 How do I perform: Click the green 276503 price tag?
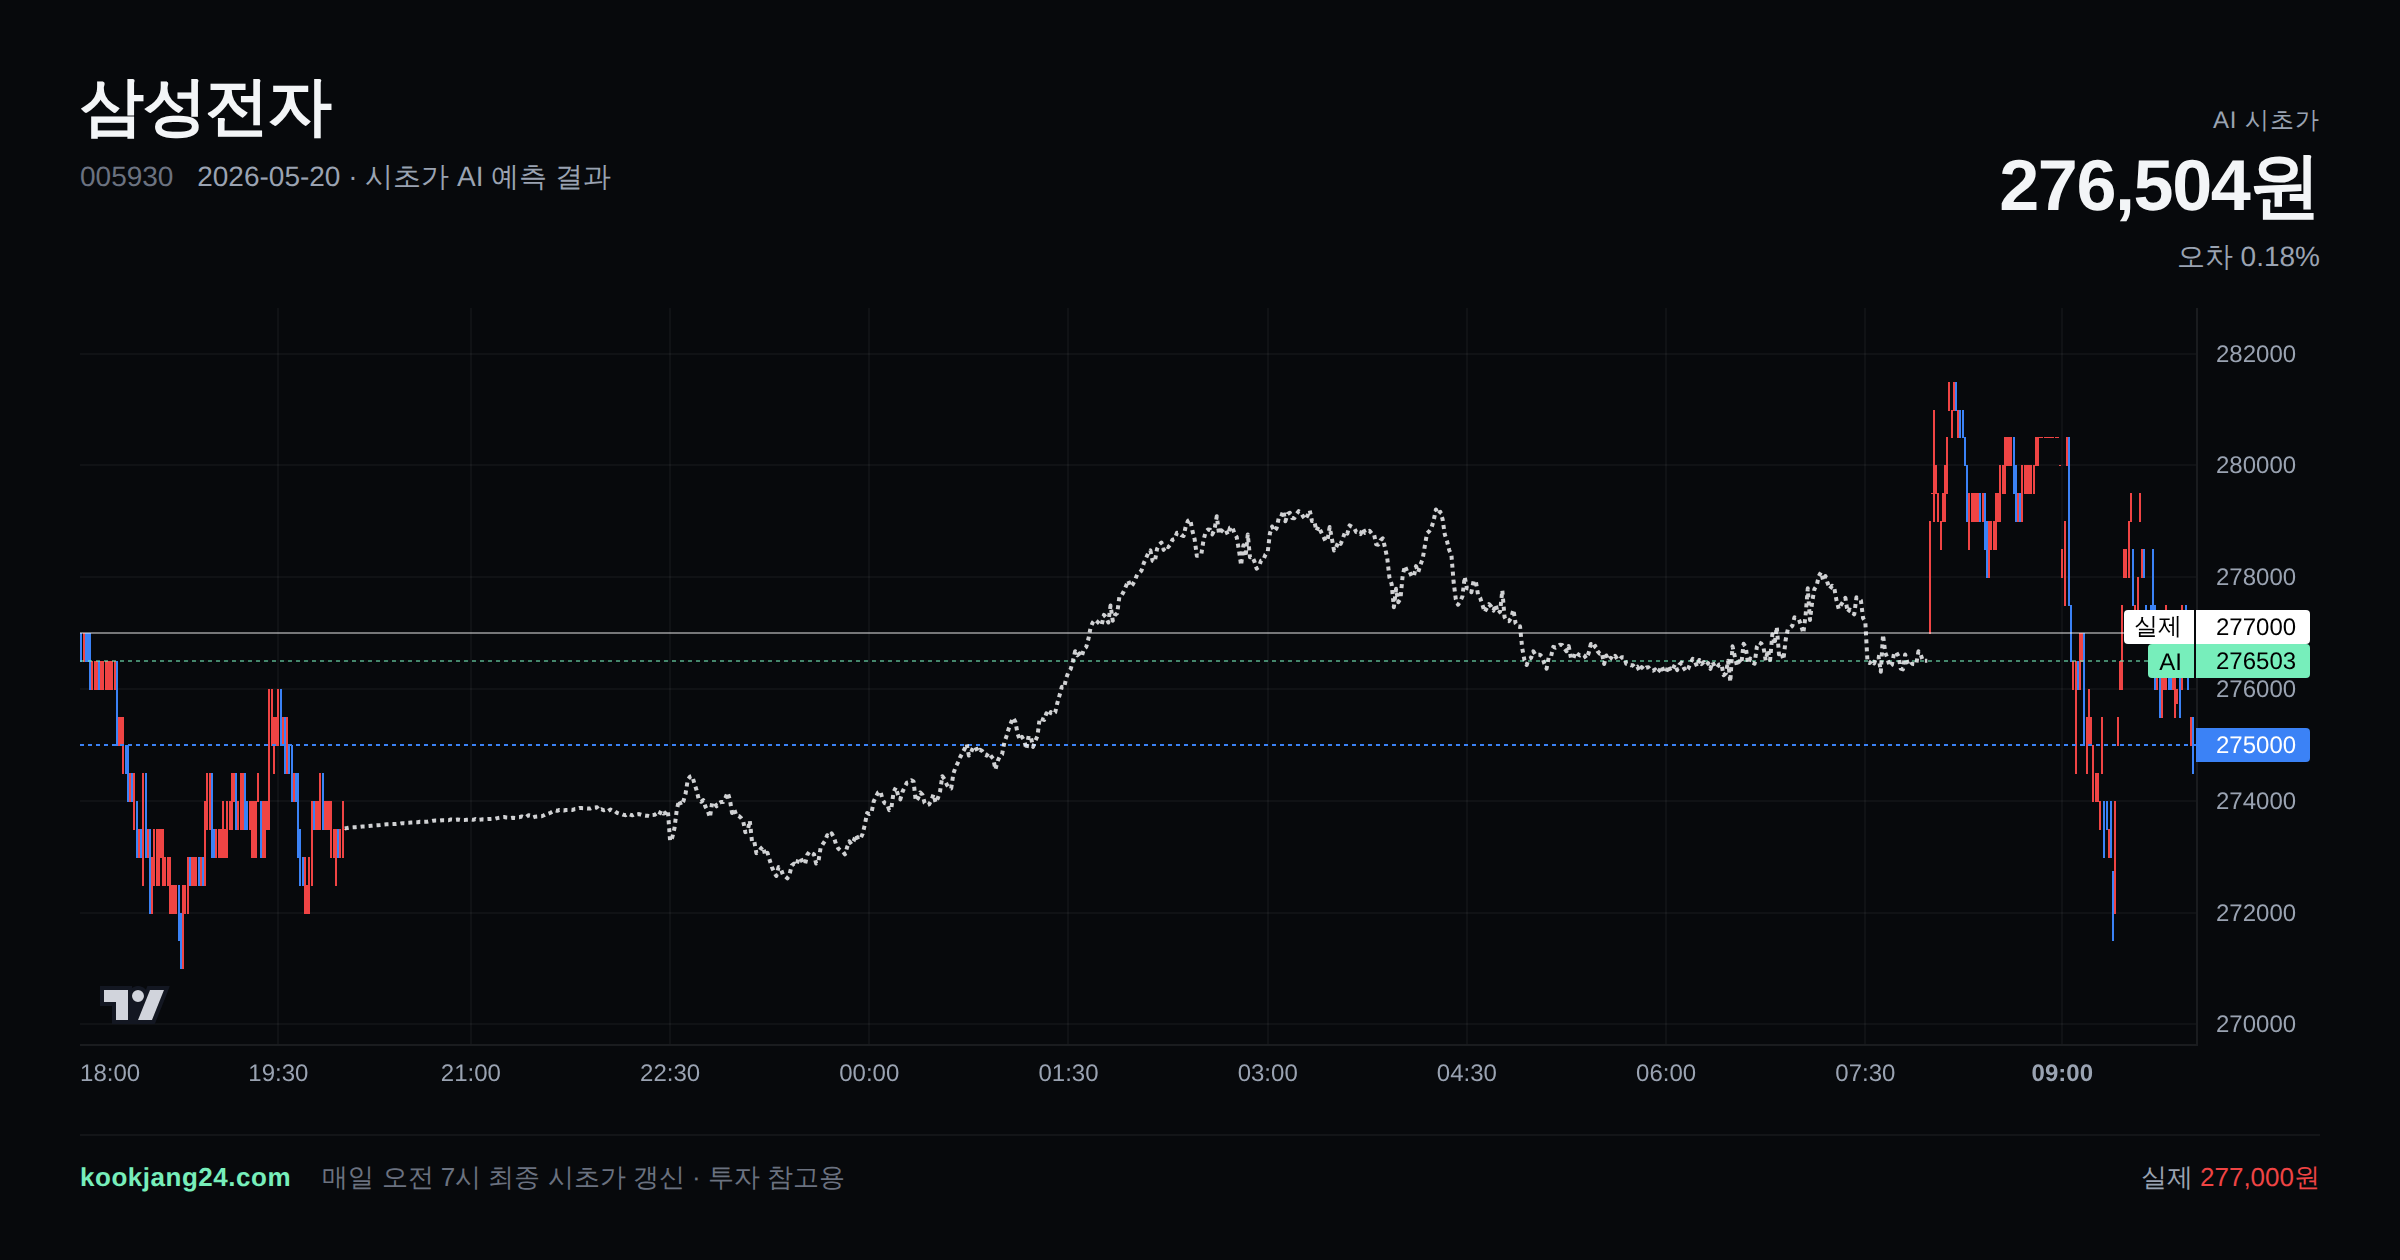coord(2254,661)
